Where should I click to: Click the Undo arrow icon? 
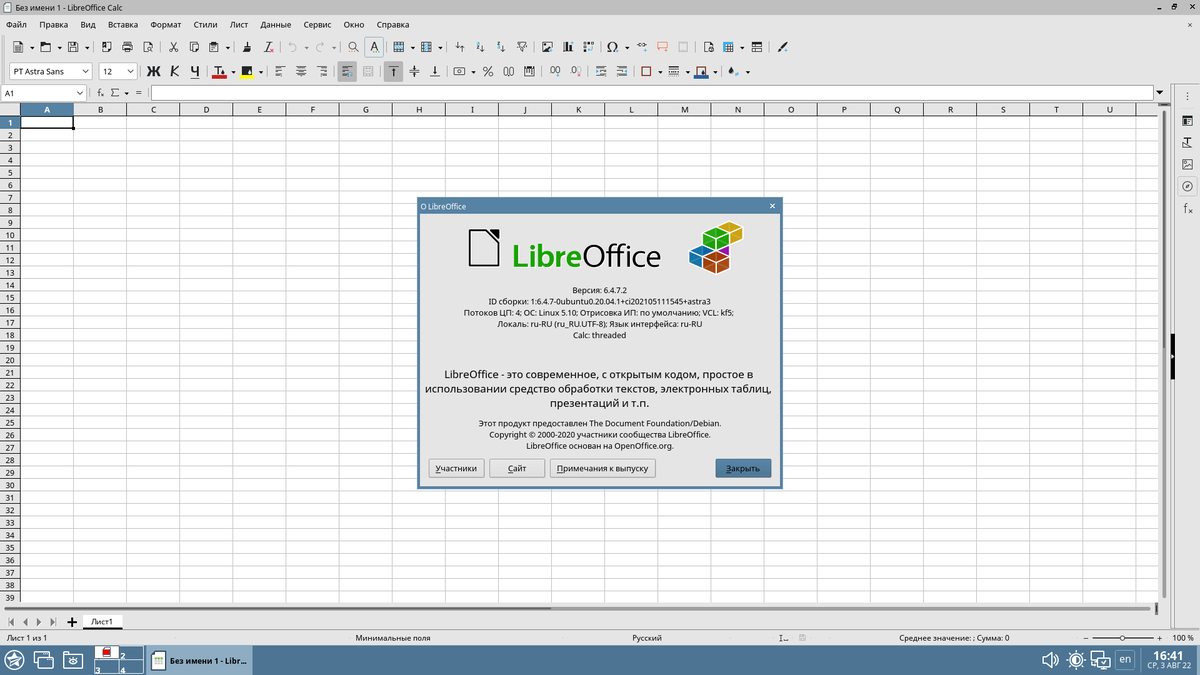[292, 47]
